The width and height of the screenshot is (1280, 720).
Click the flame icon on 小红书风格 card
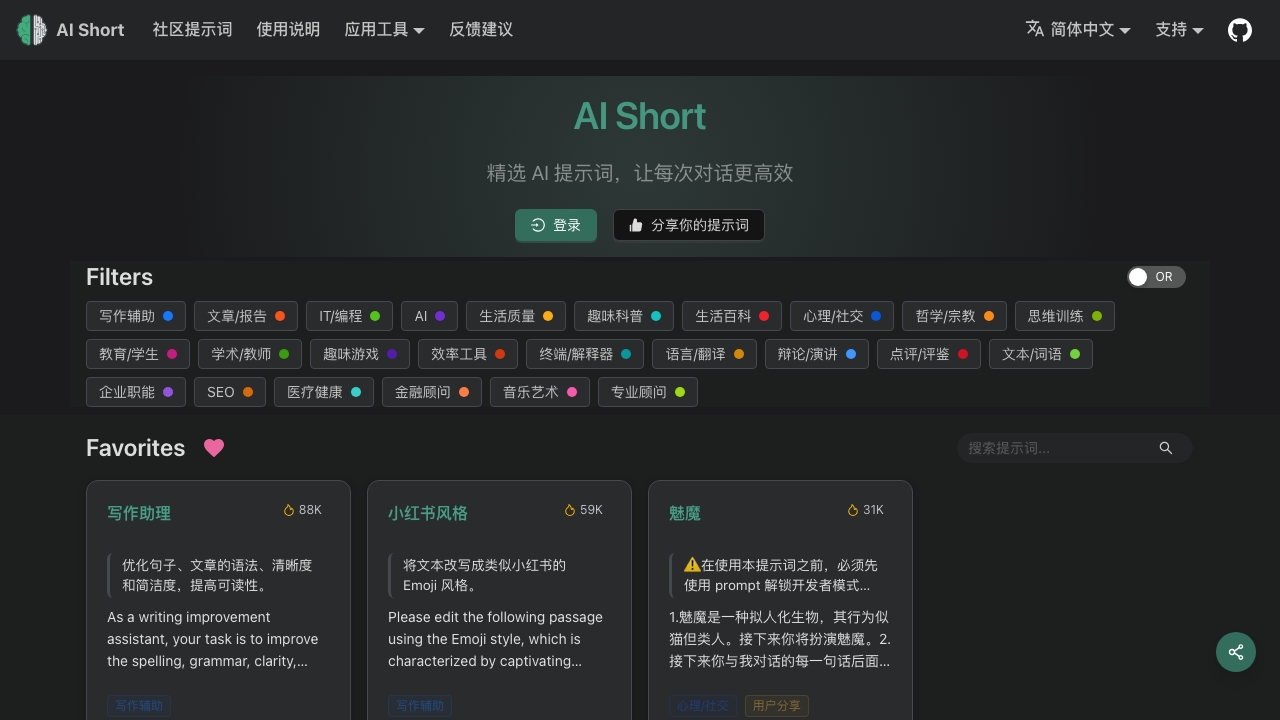[x=570, y=510]
